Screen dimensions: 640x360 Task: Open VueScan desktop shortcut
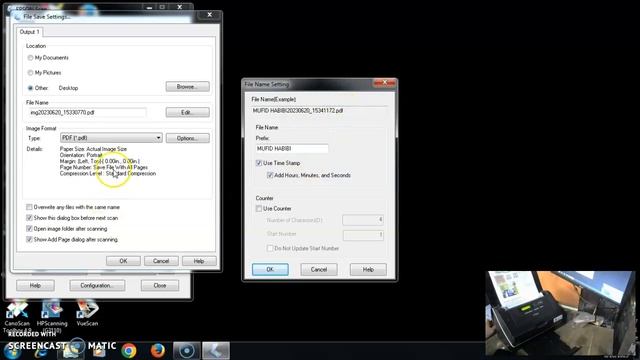pos(87,314)
